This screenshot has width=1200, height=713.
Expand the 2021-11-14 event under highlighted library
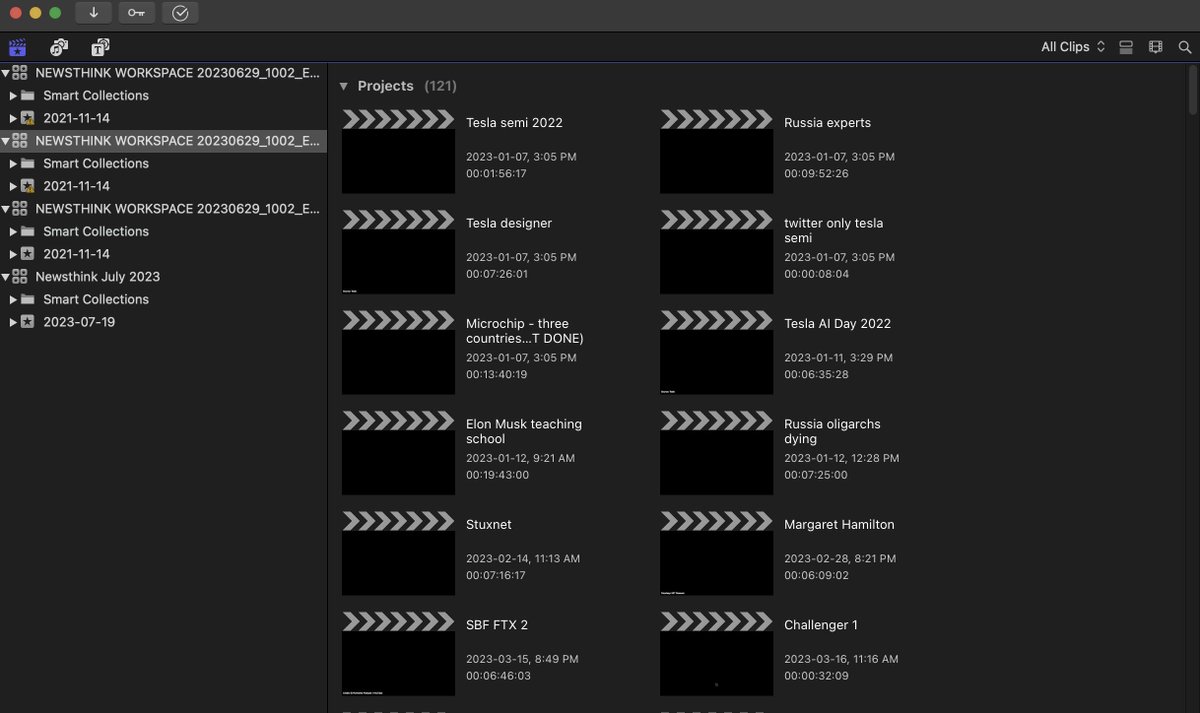(13, 186)
